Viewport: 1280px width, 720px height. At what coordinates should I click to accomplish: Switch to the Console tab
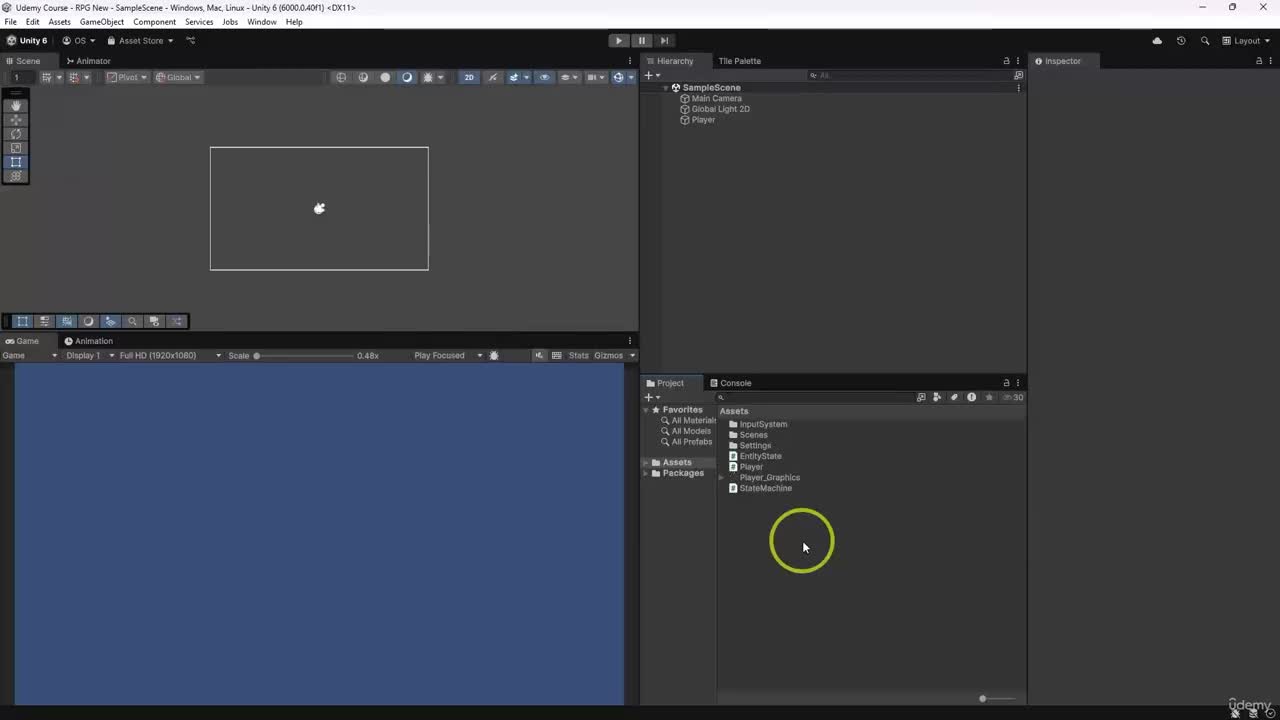730,383
